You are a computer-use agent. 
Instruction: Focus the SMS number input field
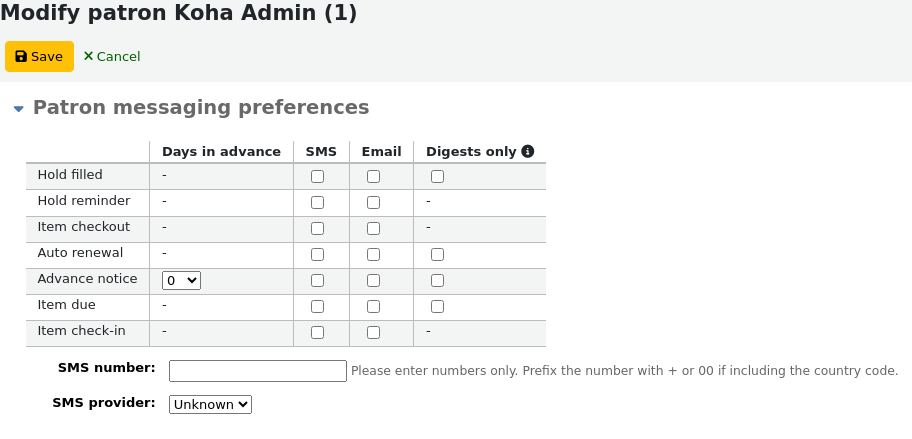(x=258, y=371)
